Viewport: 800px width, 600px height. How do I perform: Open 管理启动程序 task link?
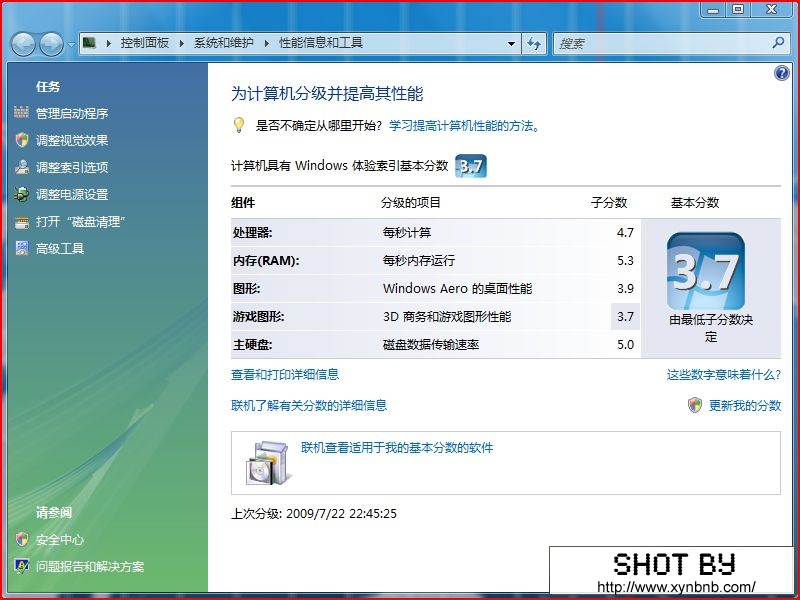72,113
